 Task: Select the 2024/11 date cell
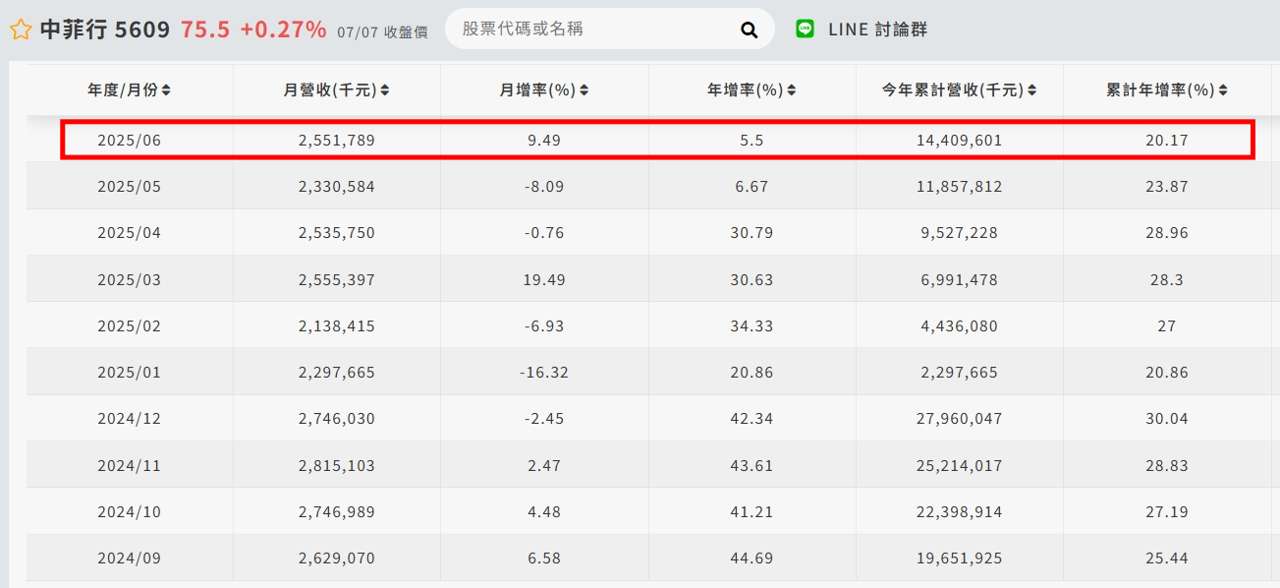pyautogui.click(x=129, y=466)
